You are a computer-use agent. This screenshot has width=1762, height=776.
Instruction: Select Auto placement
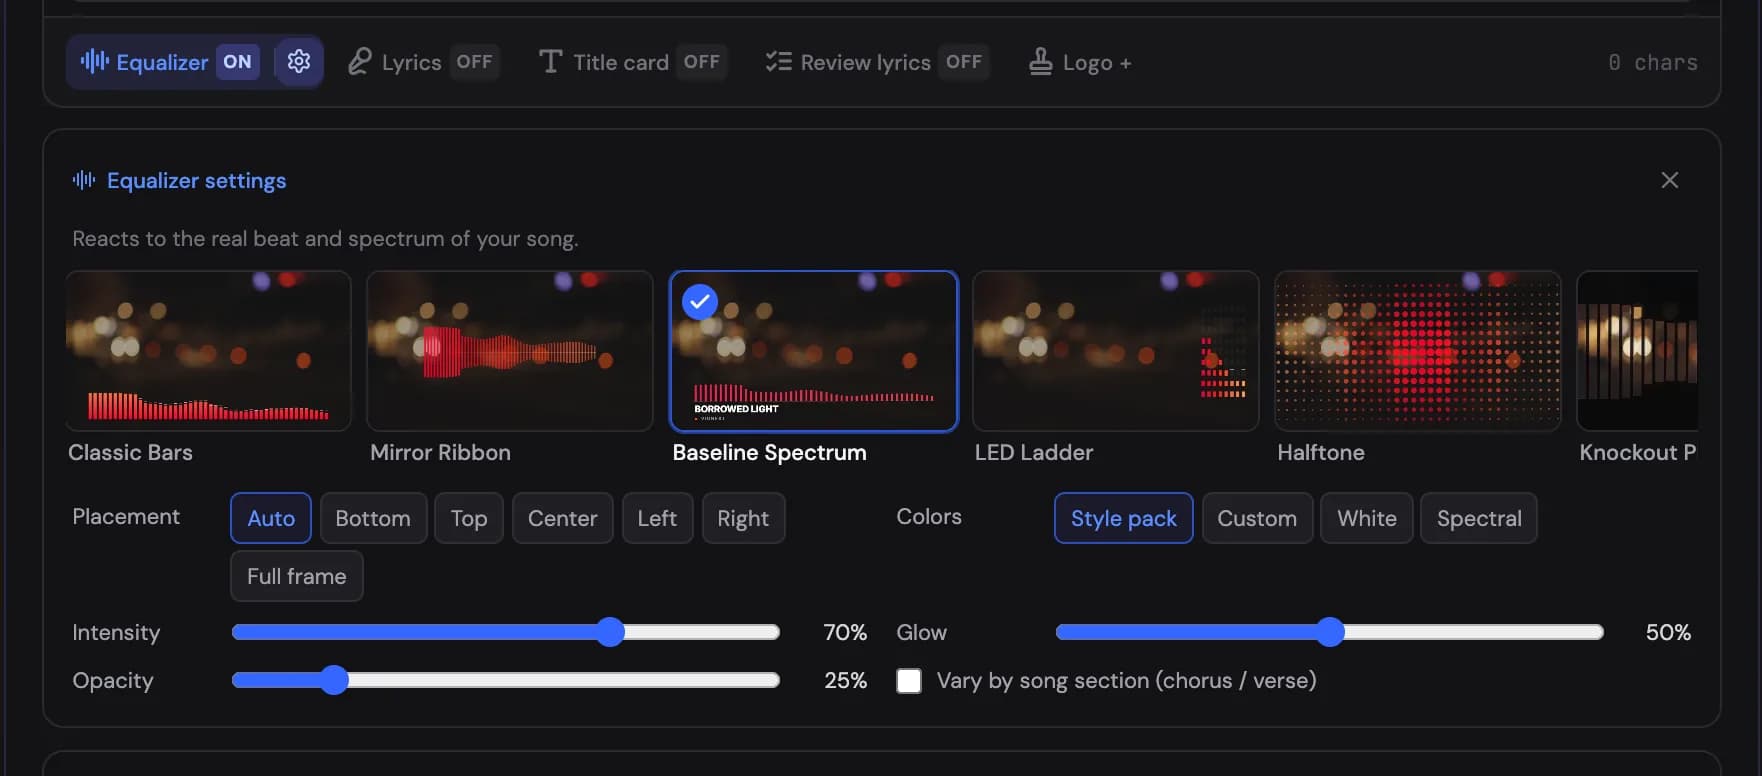(x=271, y=518)
